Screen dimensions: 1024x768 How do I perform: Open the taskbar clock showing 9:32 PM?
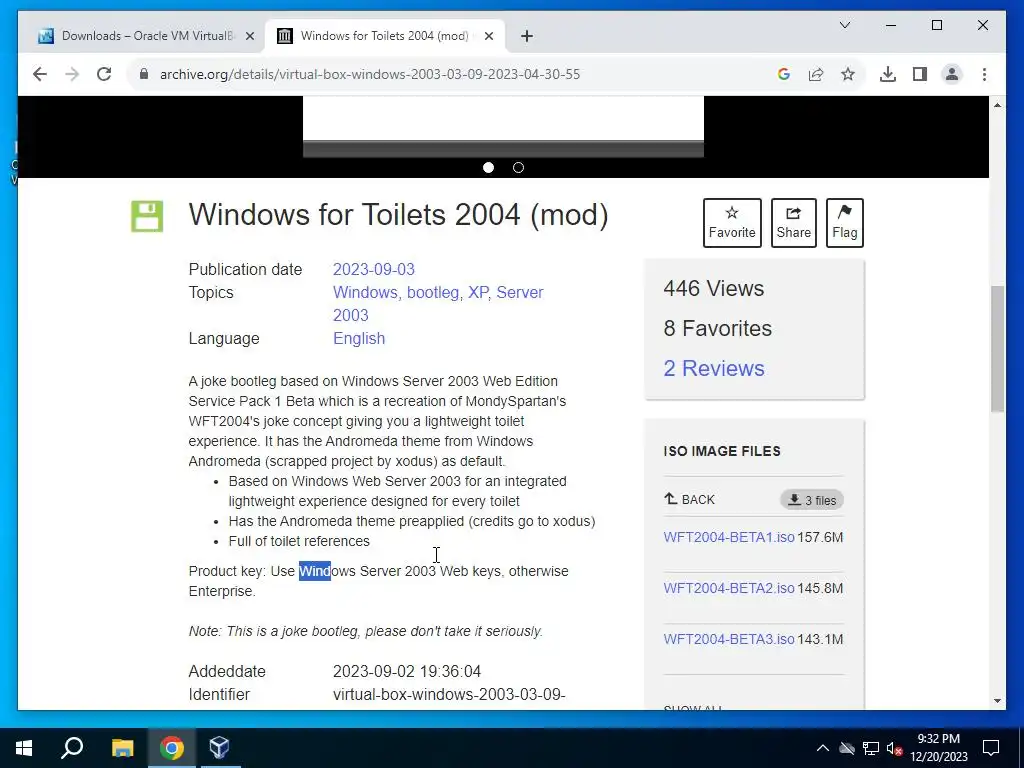pyautogui.click(x=938, y=748)
